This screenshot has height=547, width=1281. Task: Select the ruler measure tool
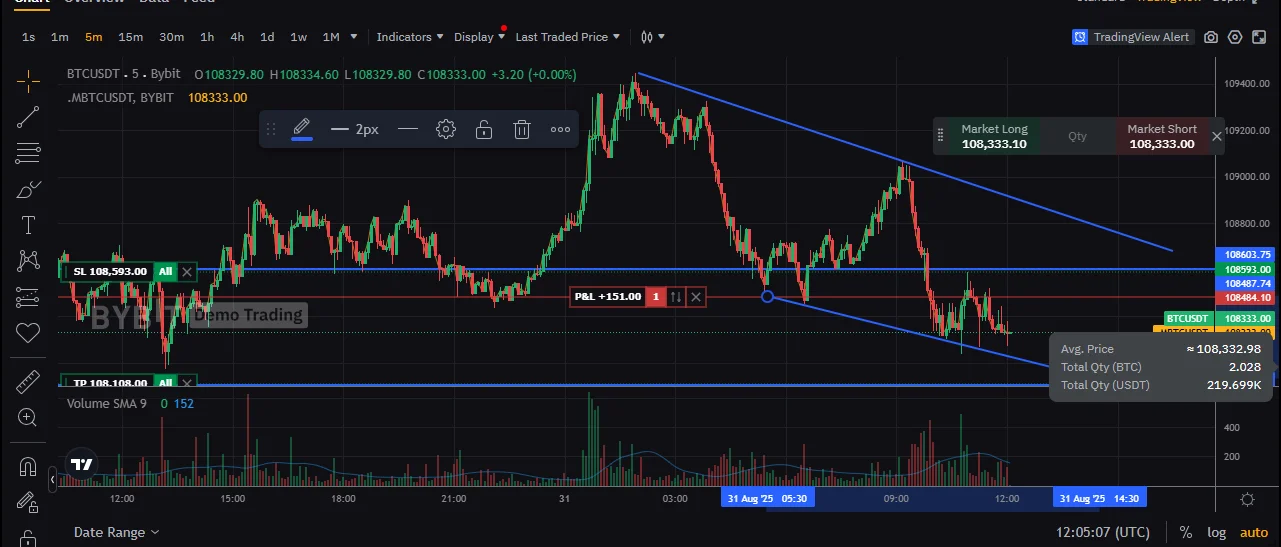pyautogui.click(x=28, y=381)
